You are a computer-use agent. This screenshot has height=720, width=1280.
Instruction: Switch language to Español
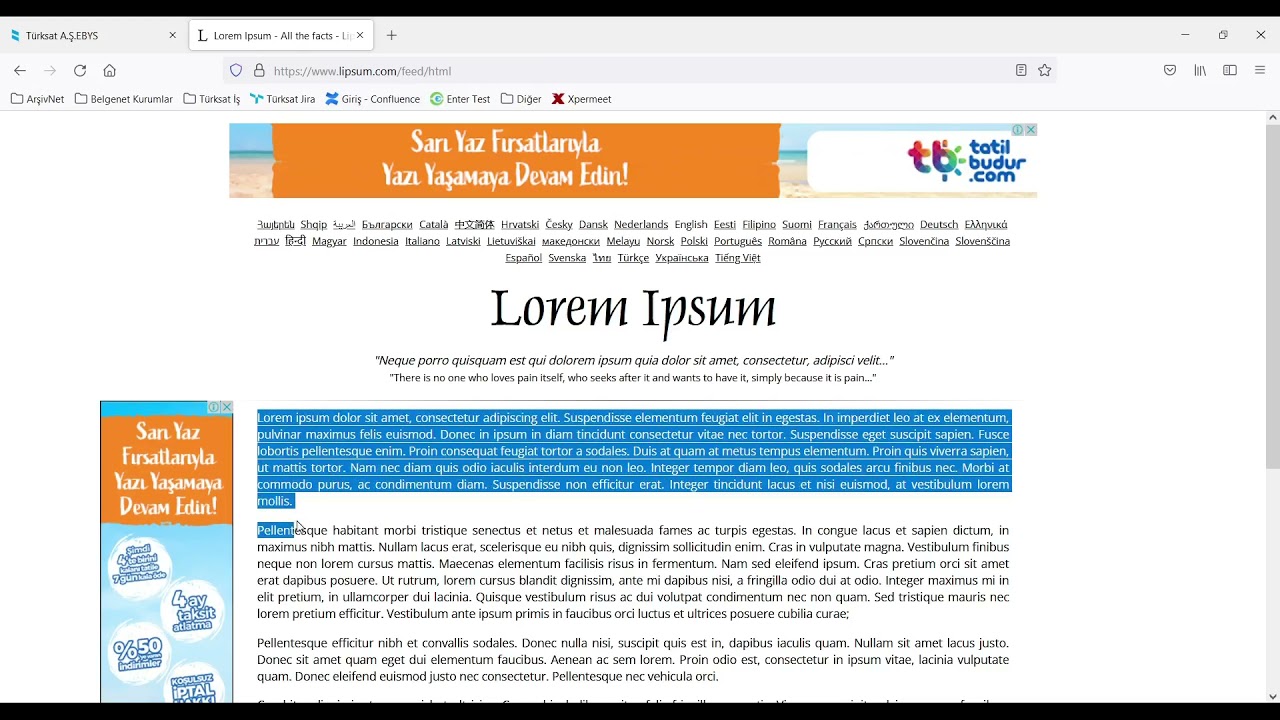coord(524,258)
